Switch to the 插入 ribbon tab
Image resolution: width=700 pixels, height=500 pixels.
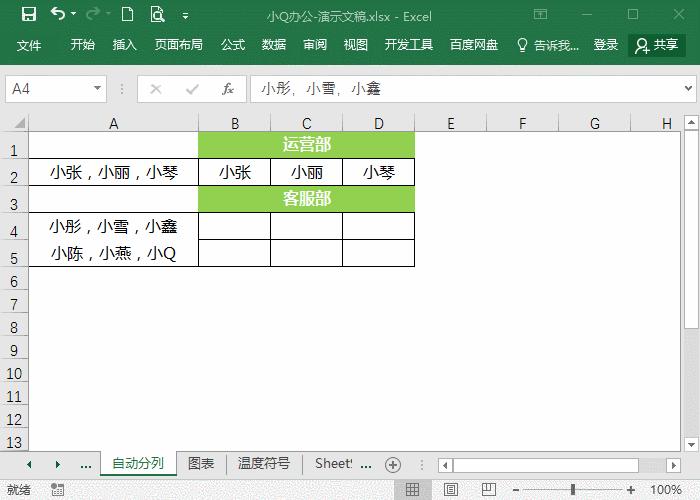click(x=125, y=45)
